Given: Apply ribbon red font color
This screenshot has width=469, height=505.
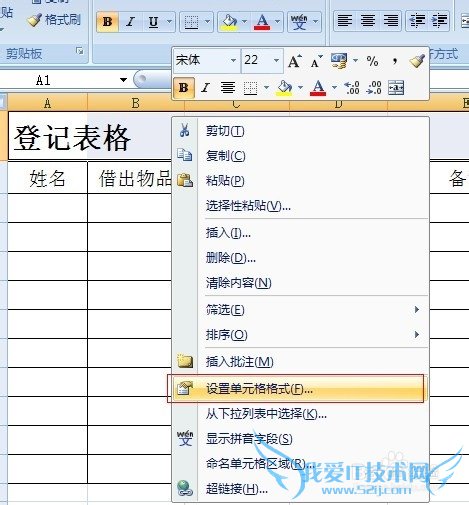Looking at the screenshot, I should [x=262, y=22].
